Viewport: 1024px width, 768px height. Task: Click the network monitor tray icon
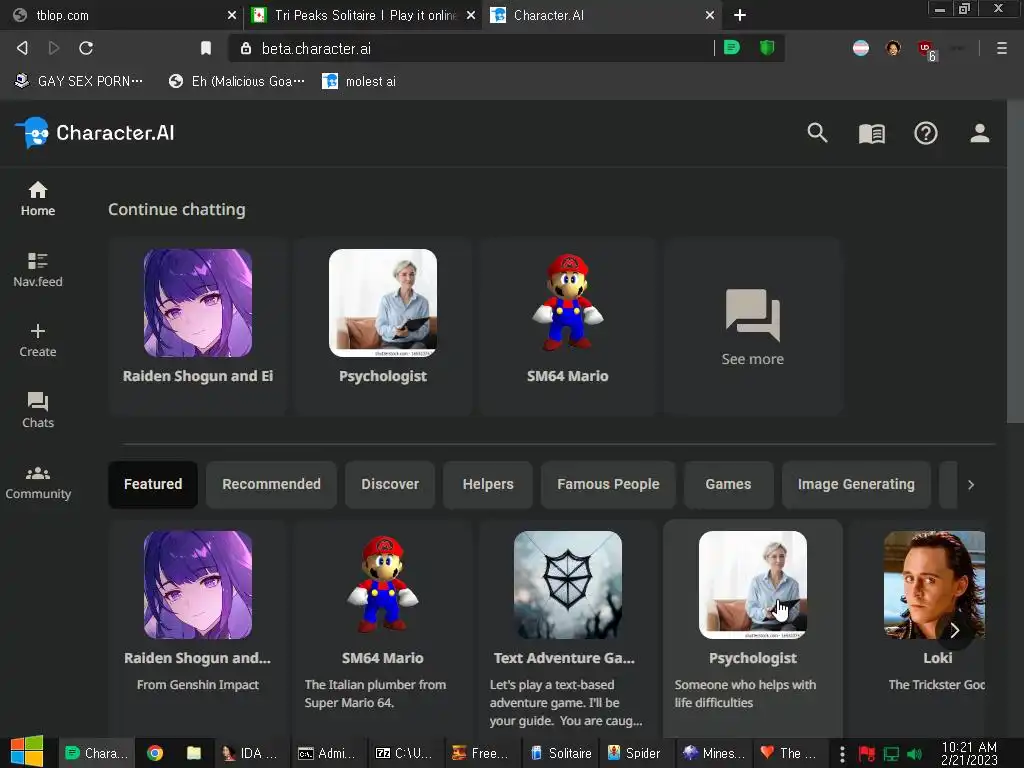tap(891, 754)
